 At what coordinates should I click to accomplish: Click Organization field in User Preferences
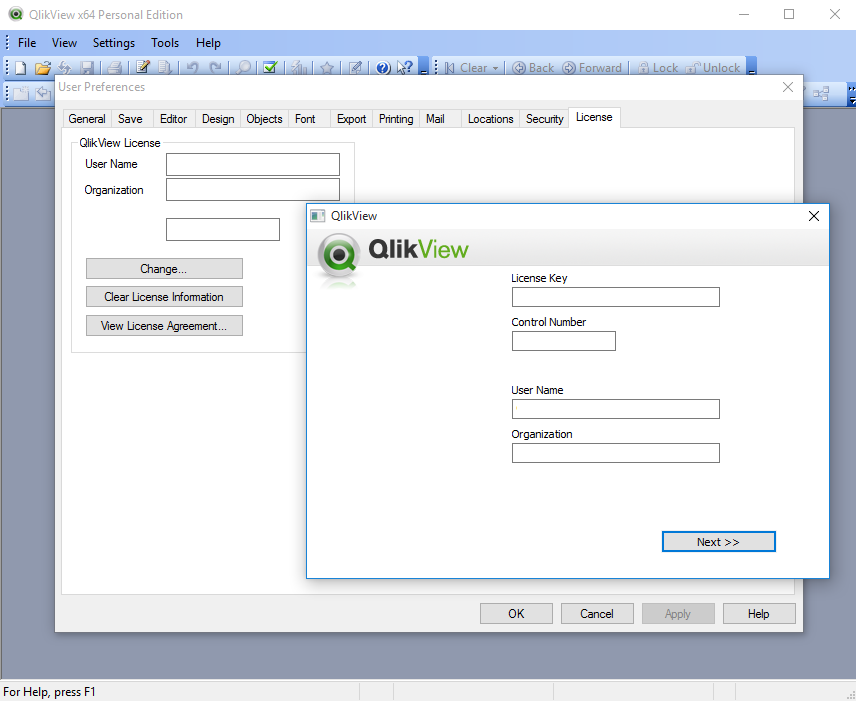point(253,190)
